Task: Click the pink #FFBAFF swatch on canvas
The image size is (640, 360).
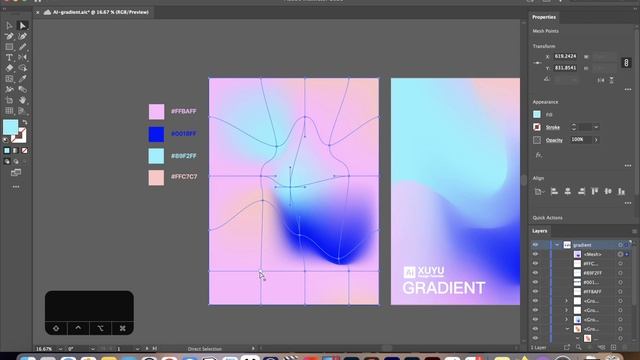Action: click(156, 111)
